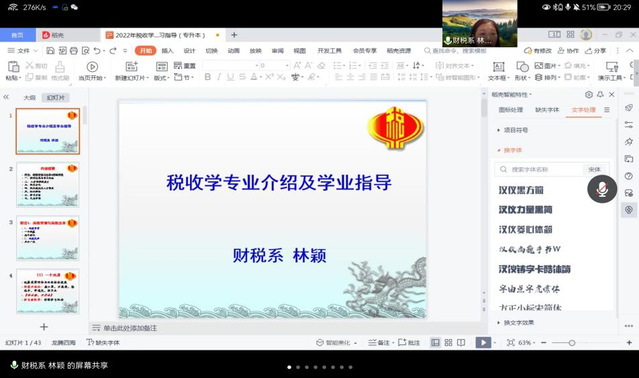The height and width of the screenshot is (378, 639).
Task: Click the save icon in quick toolbar
Action: pyautogui.click(x=51, y=51)
